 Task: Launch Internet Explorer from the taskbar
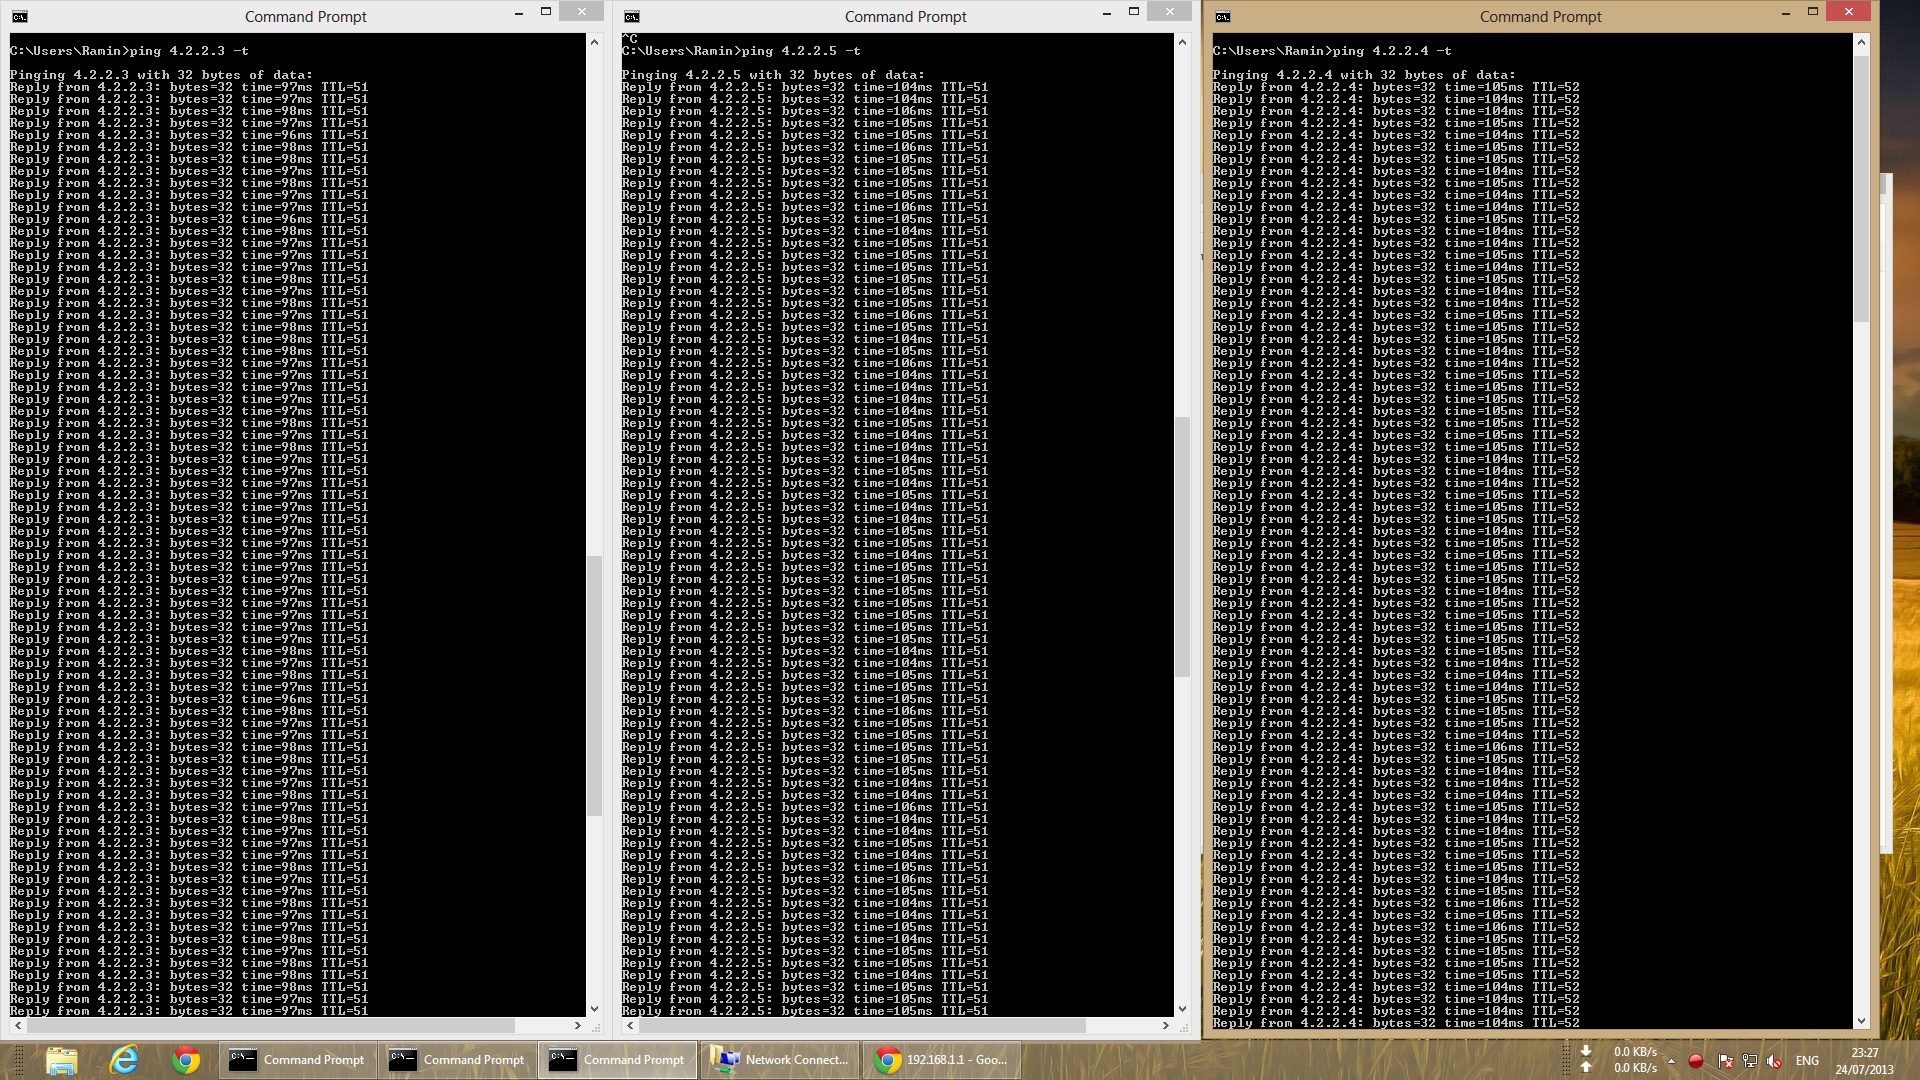(x=124, y=1060)
